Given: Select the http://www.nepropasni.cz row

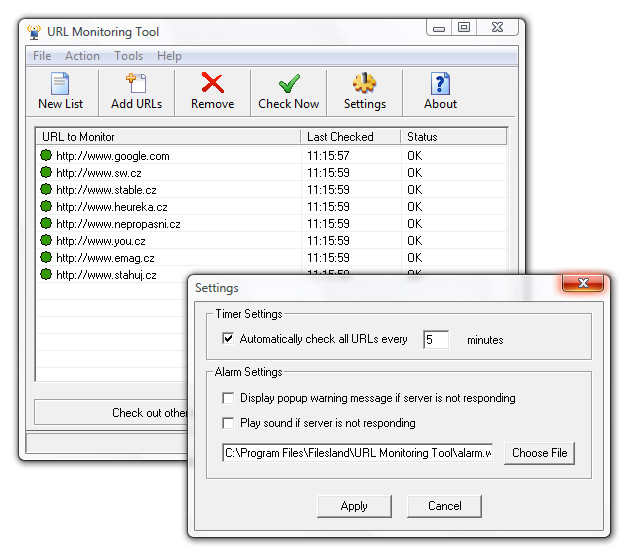Looking at the screenshot, I should (x=272, y=224).
